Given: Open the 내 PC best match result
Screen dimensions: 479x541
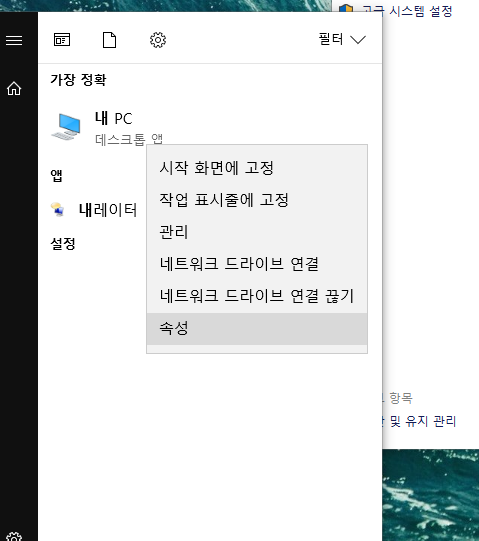Looking at the screenshot, I should coord(210,128).
